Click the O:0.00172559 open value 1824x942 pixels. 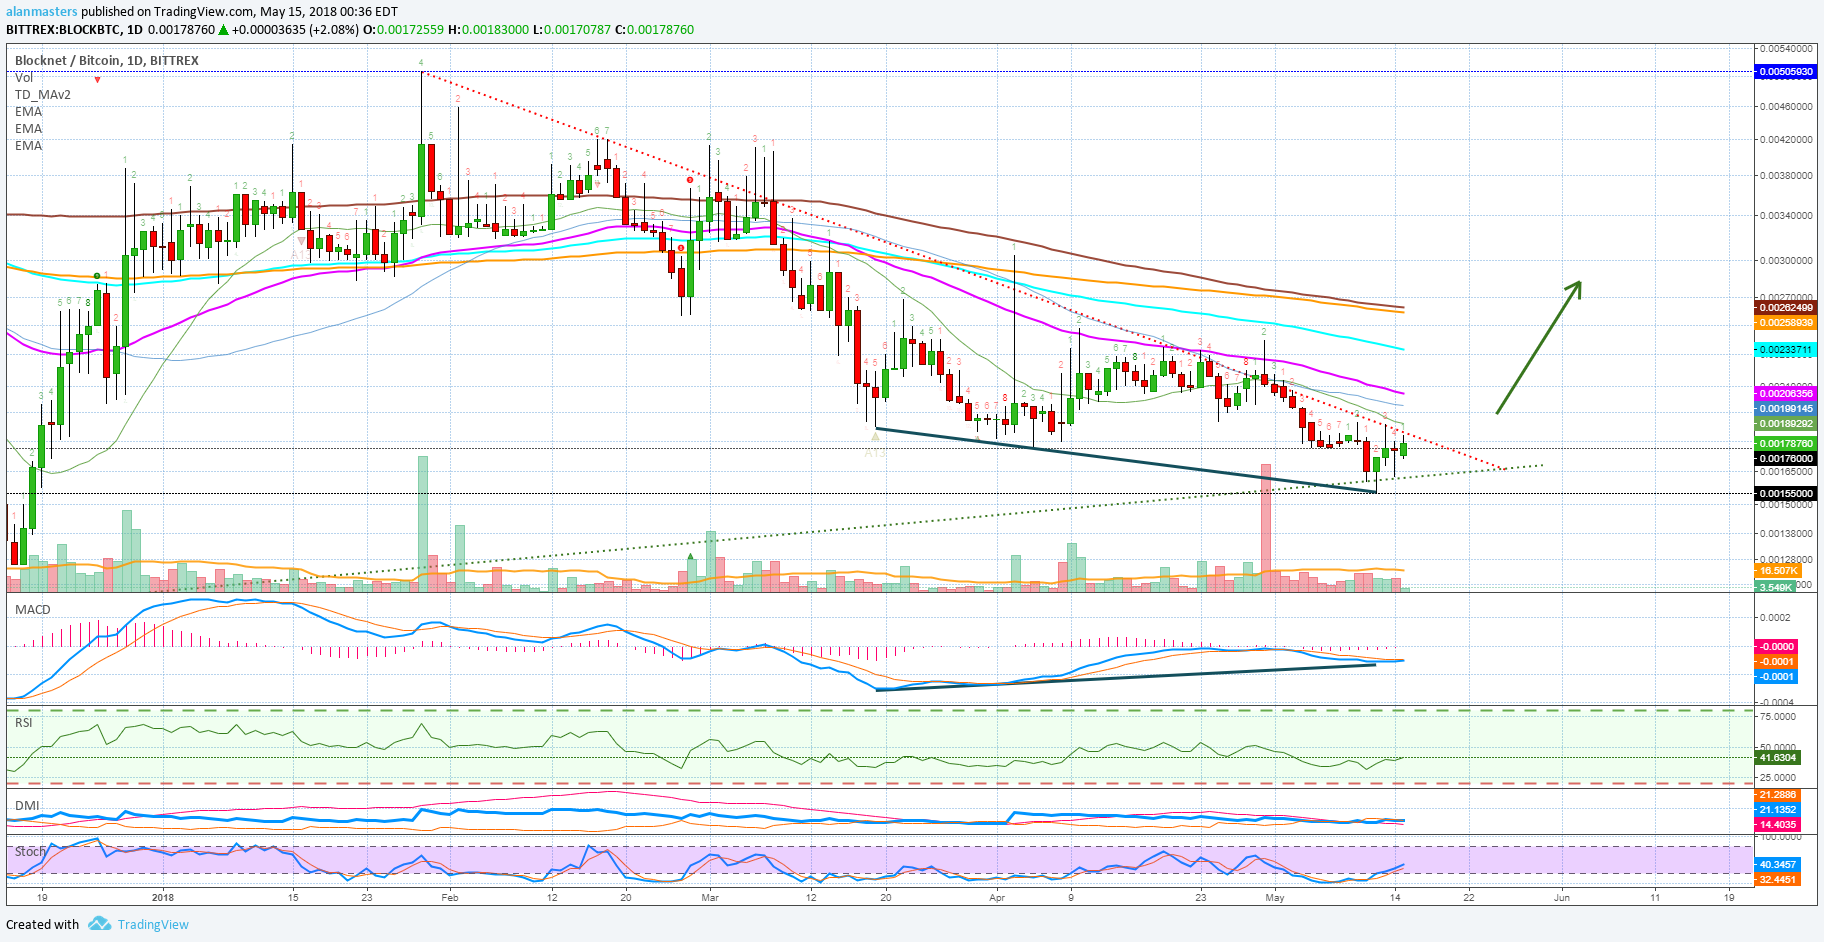[x=403, y=30]
